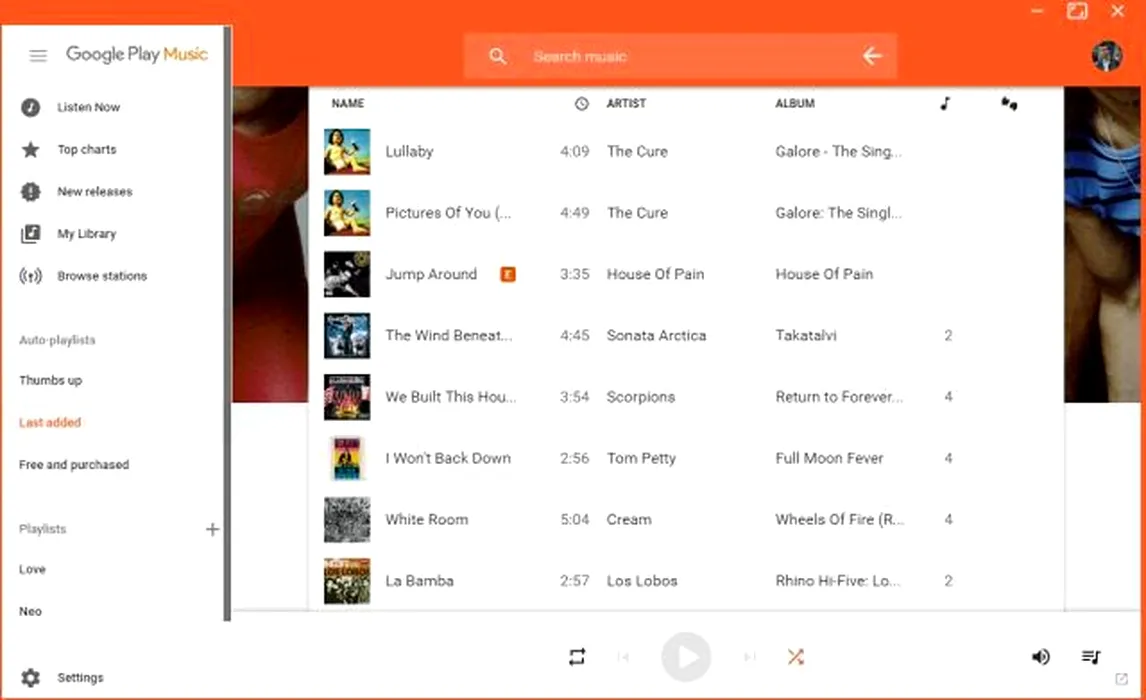Click the New releases badge icon
Viewport: 1146px width, 700px height.
pyautogui.click(x=30, y=191)
